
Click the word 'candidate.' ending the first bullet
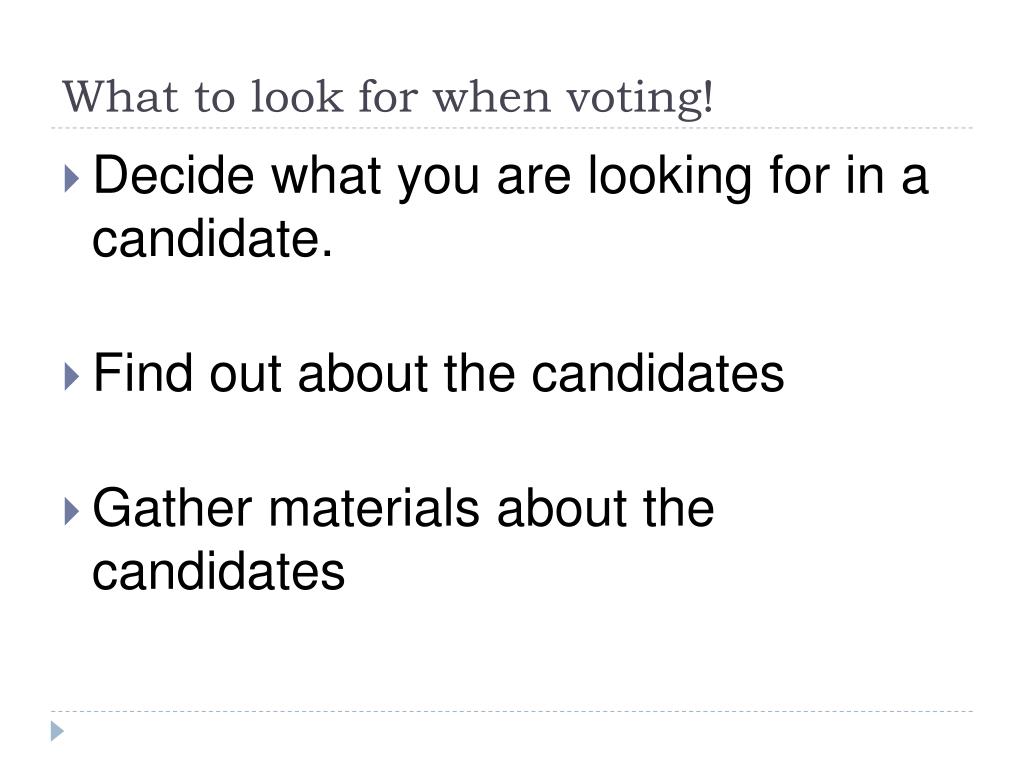pyautogui.click(x=212, y=238)
